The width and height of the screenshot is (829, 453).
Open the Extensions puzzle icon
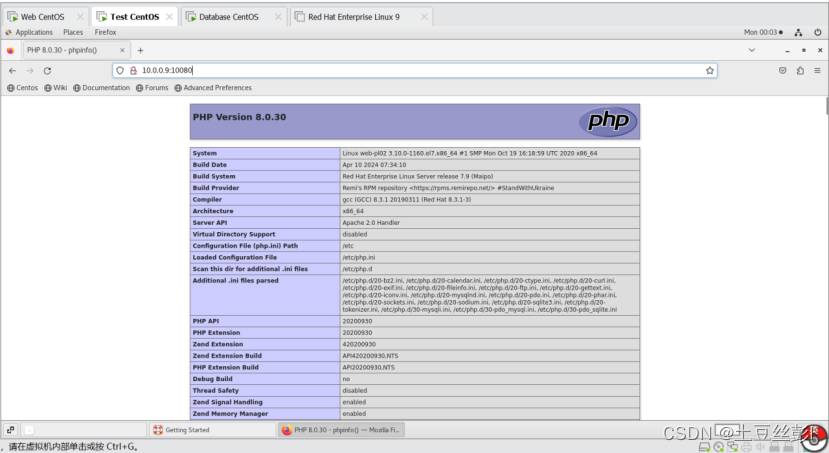pyautogui.click(x=800, y=70)
